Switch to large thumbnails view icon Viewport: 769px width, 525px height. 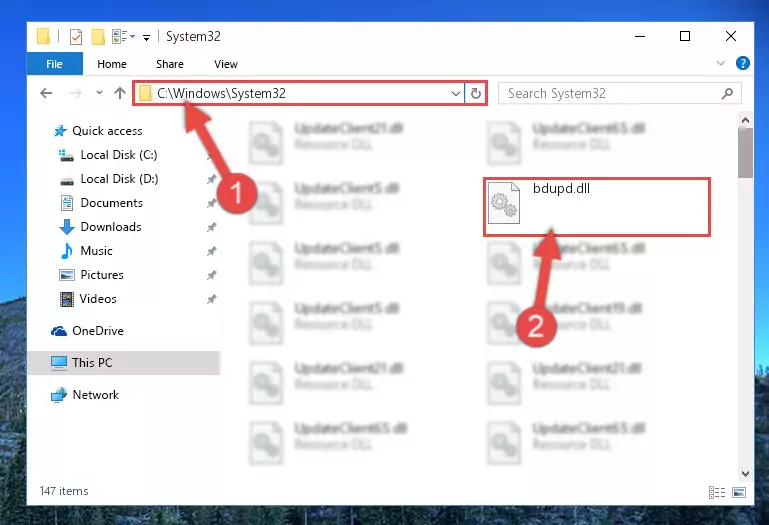(739, 492)
